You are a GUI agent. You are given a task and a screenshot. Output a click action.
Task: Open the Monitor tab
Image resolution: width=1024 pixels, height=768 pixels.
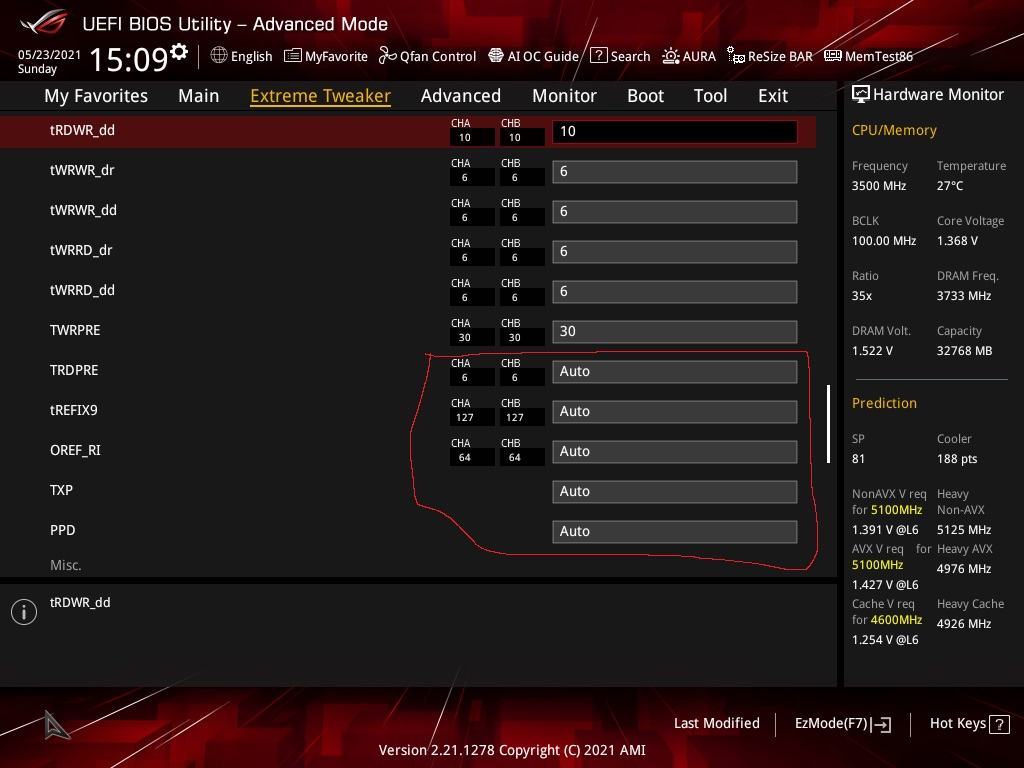(x=564, y=96)
